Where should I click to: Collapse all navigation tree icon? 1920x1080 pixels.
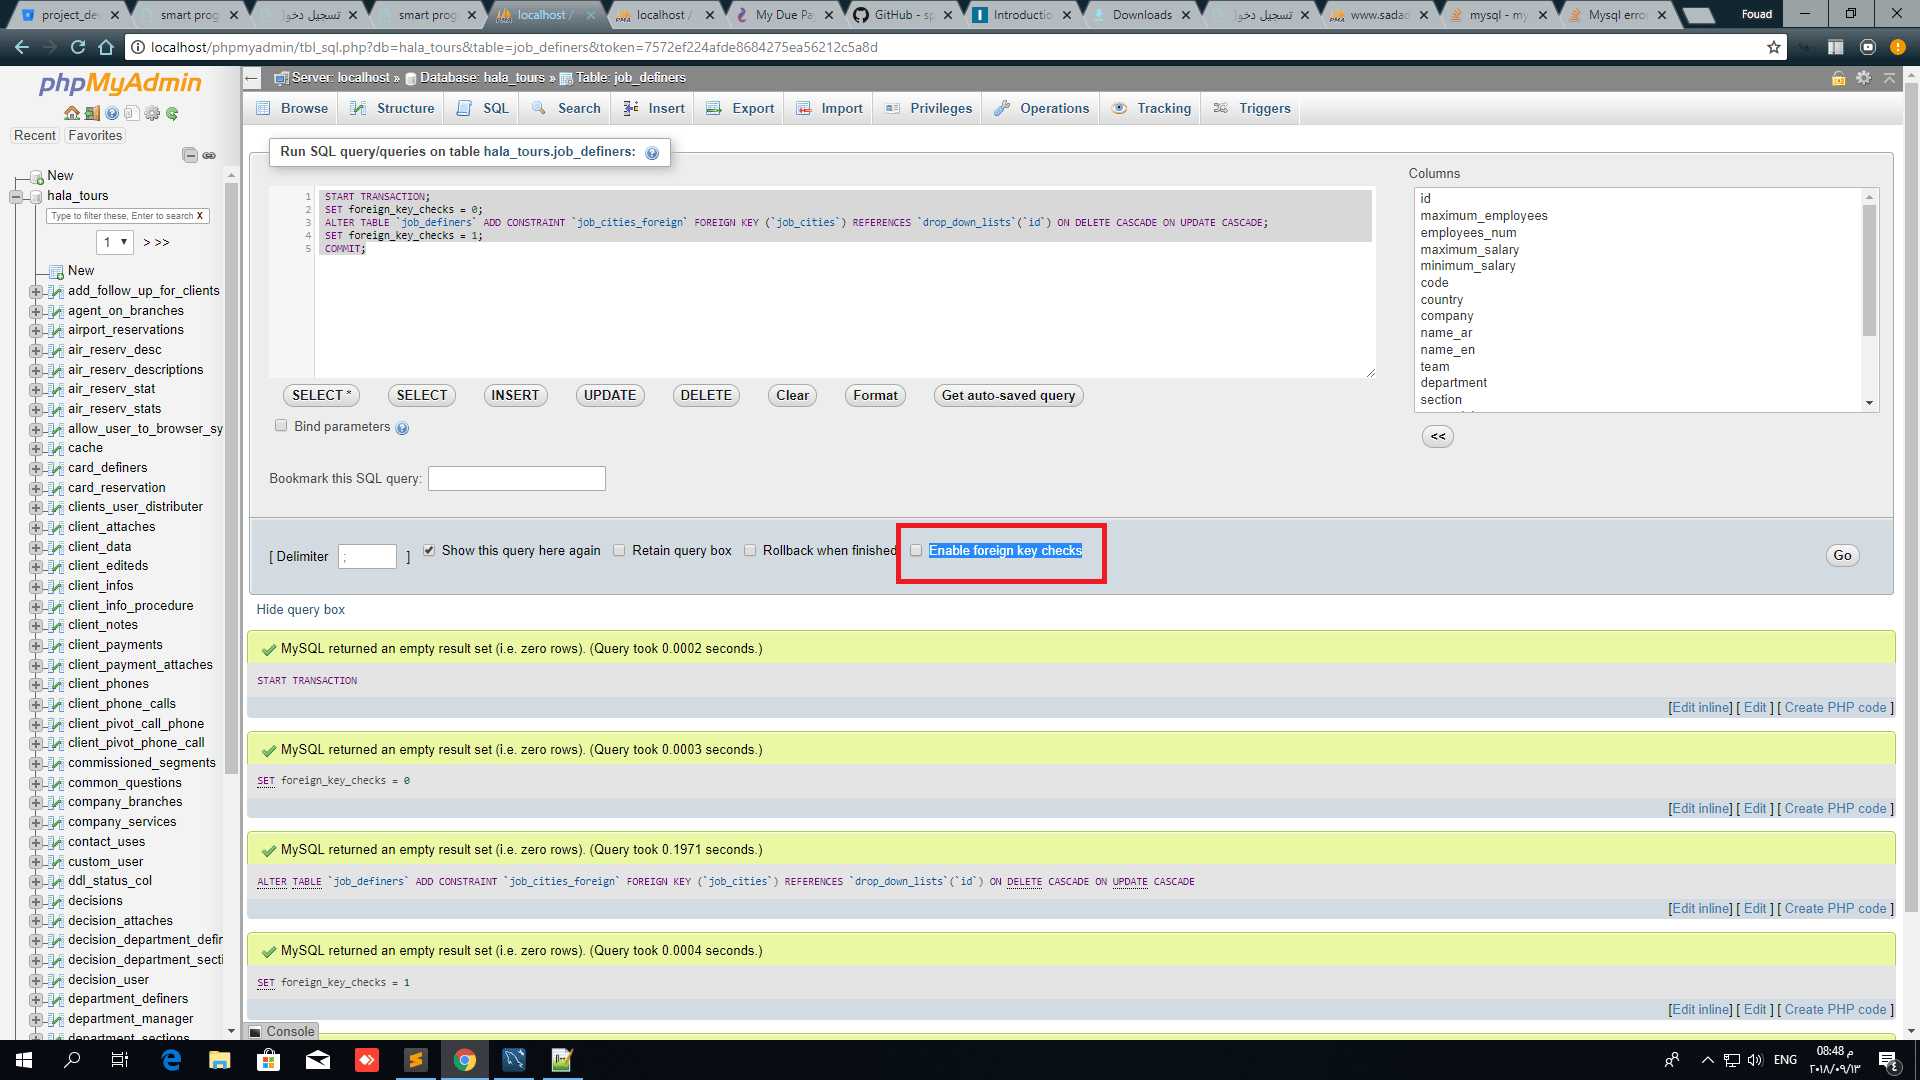pos(190,155)
